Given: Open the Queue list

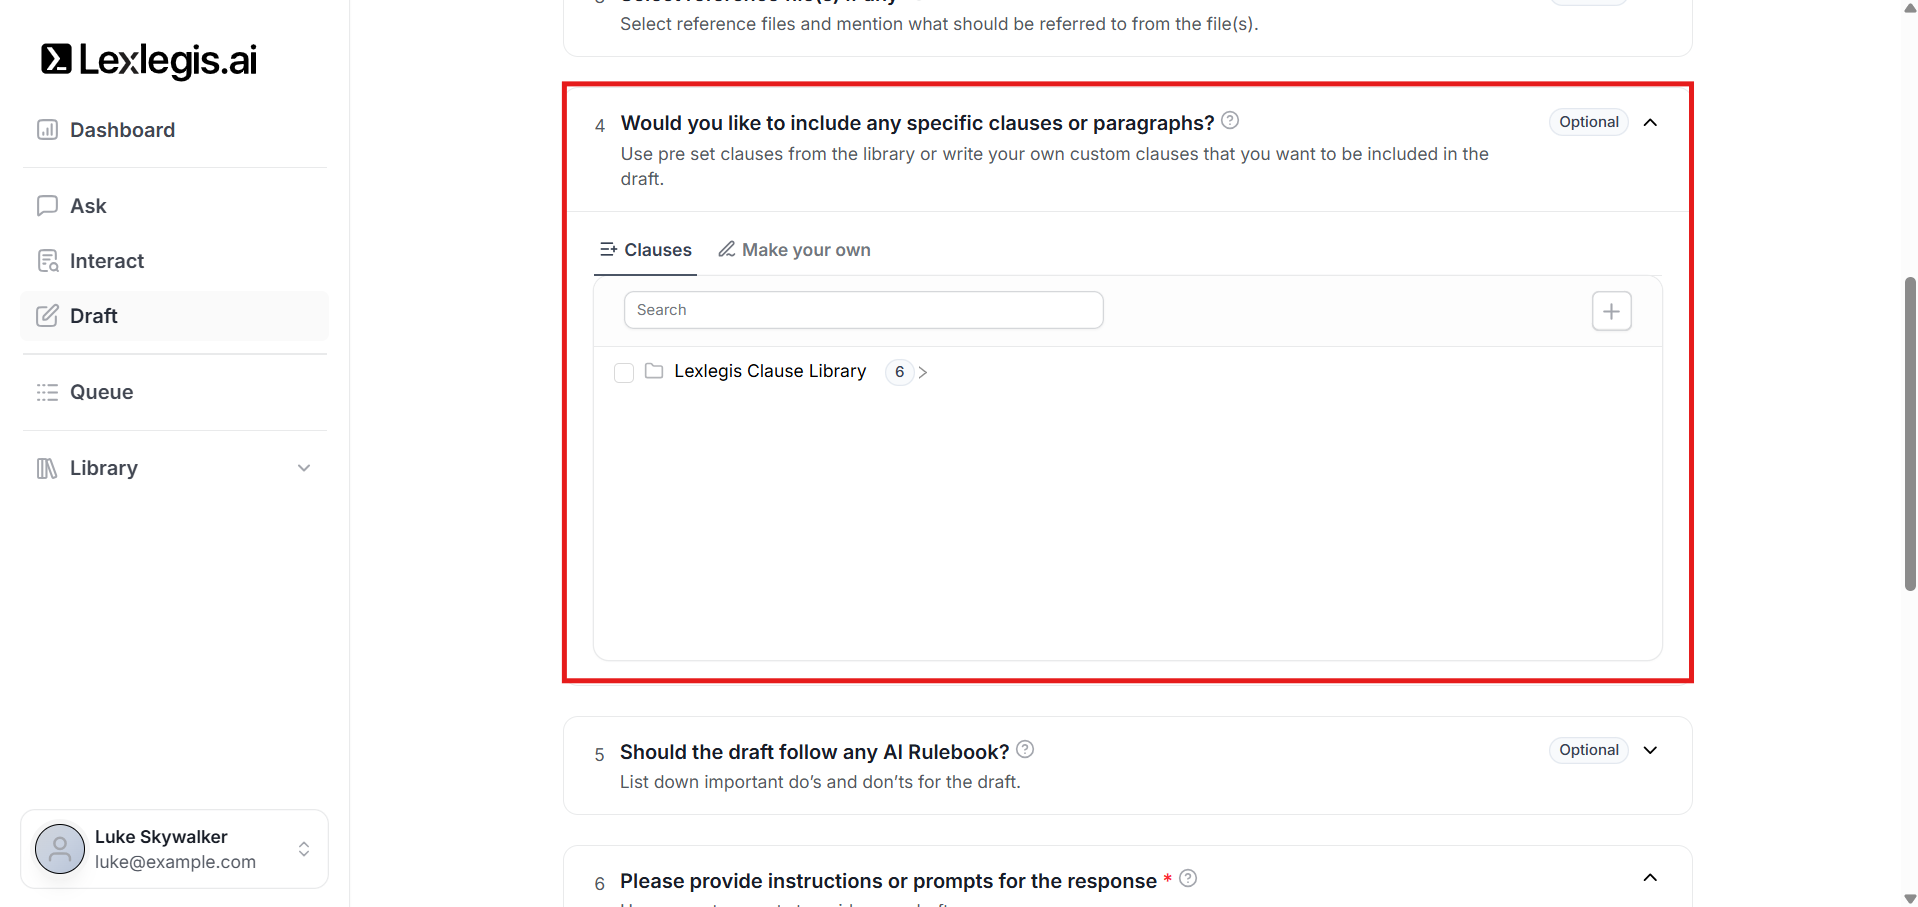Looking at the screenshot, I should click(101, 392).
